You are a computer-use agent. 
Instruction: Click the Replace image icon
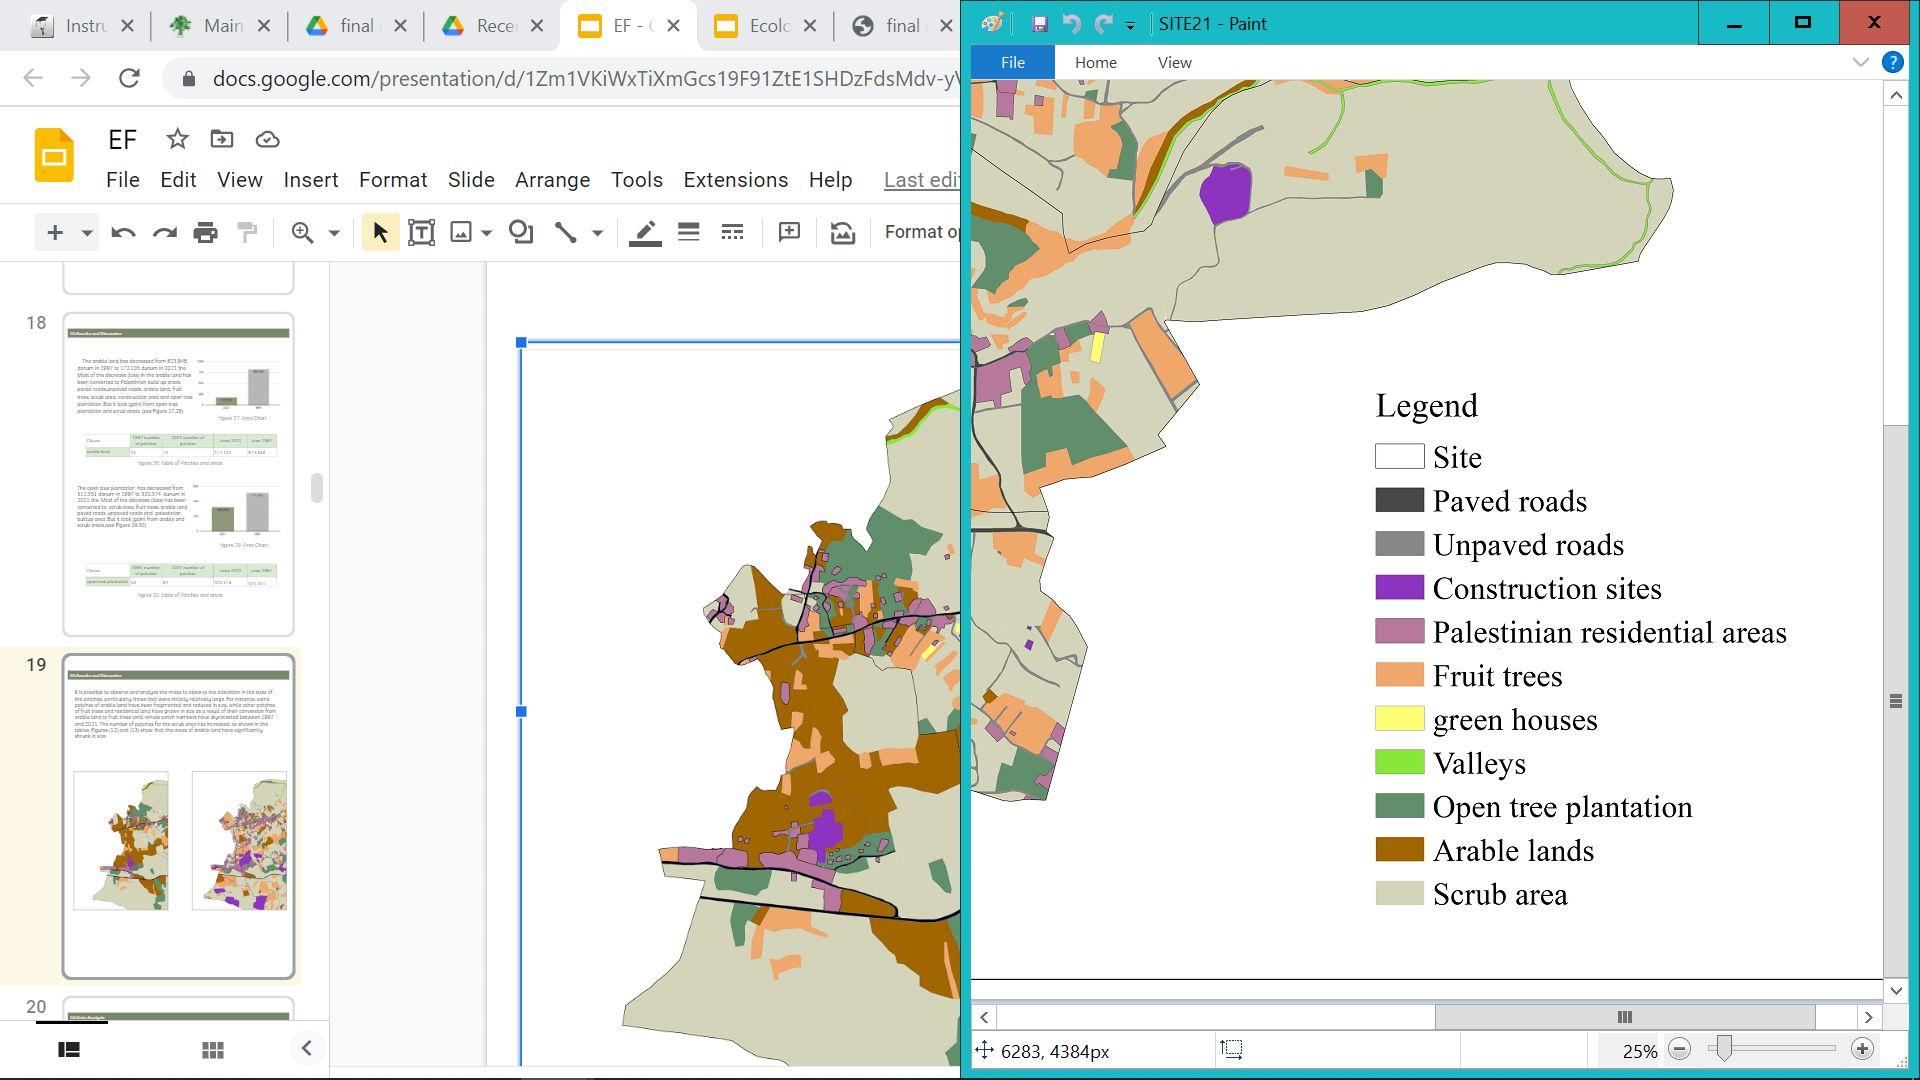843,233
